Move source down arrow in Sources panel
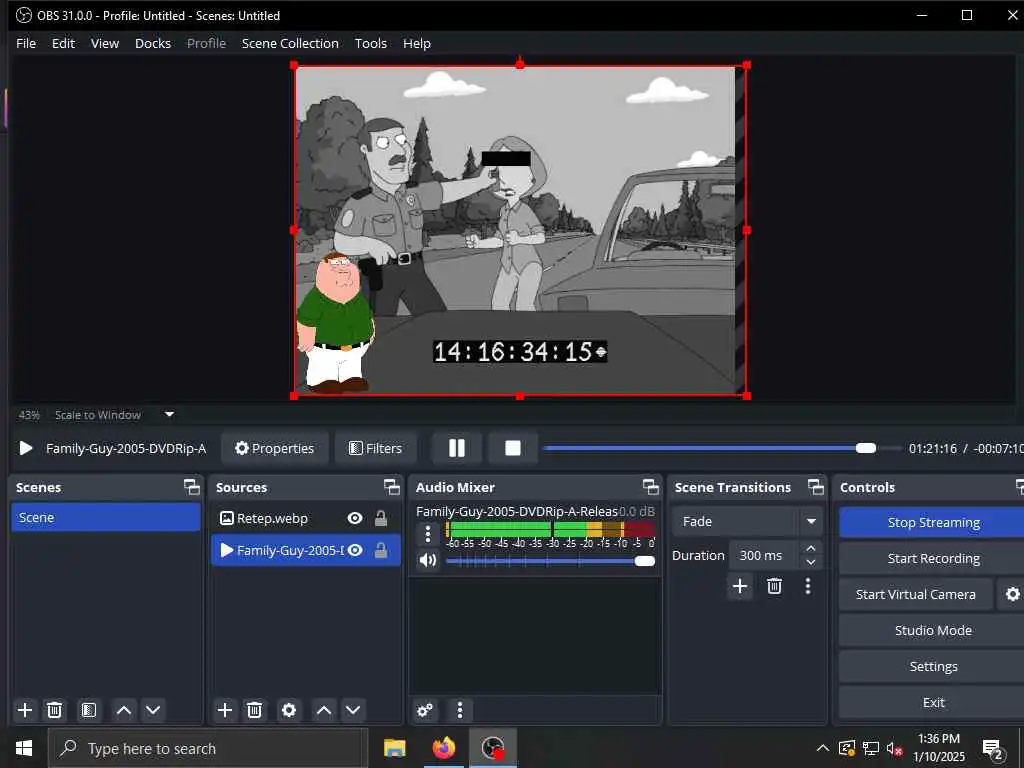 click(x=353, y=710)
